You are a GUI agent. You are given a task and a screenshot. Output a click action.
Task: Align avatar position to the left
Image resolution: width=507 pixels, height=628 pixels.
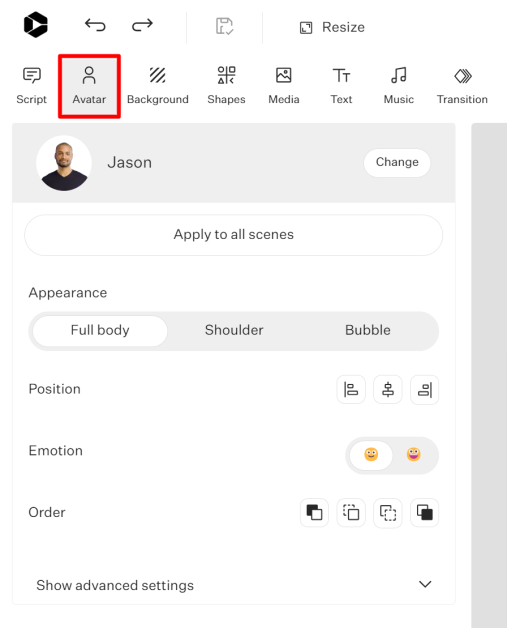tap(351, 389)
